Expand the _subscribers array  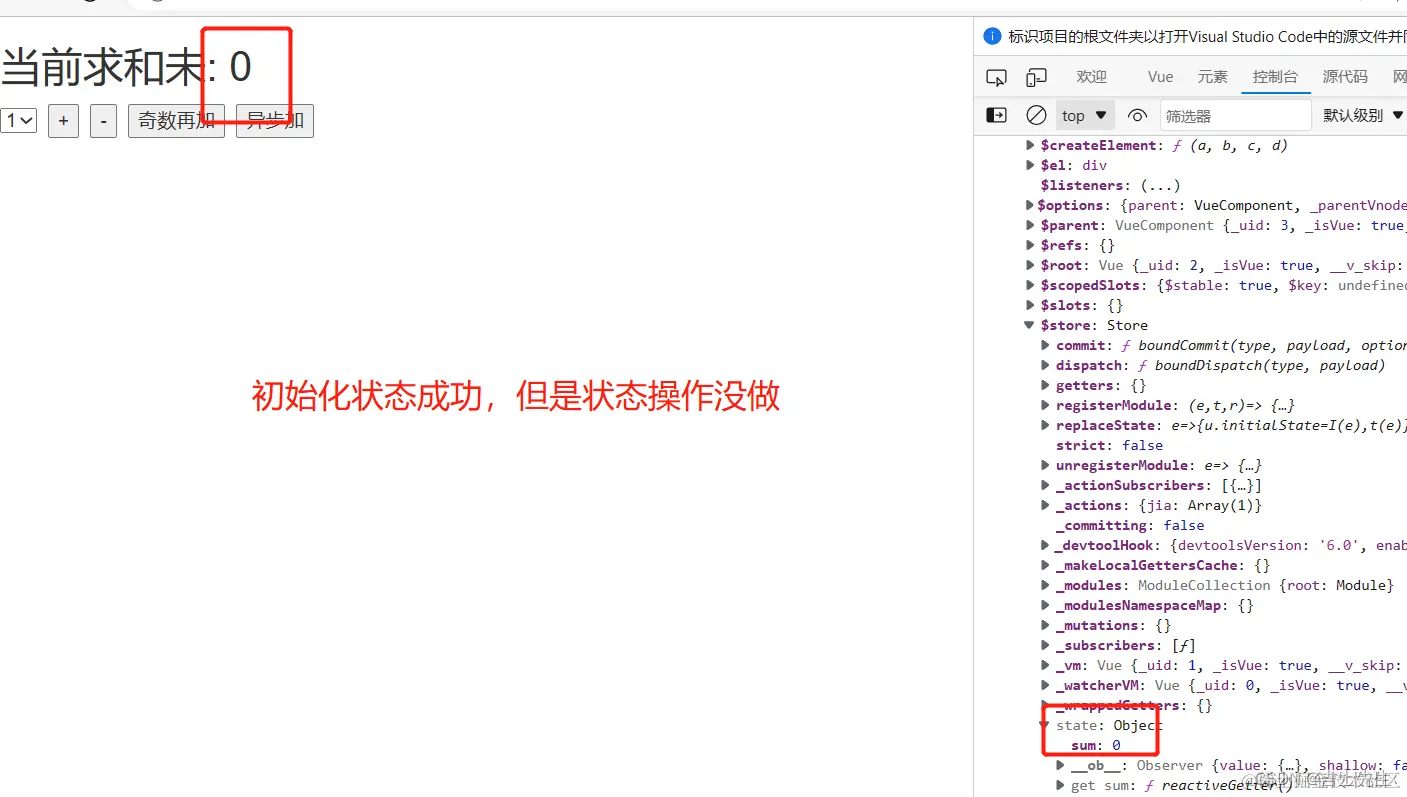(1046, 645)
